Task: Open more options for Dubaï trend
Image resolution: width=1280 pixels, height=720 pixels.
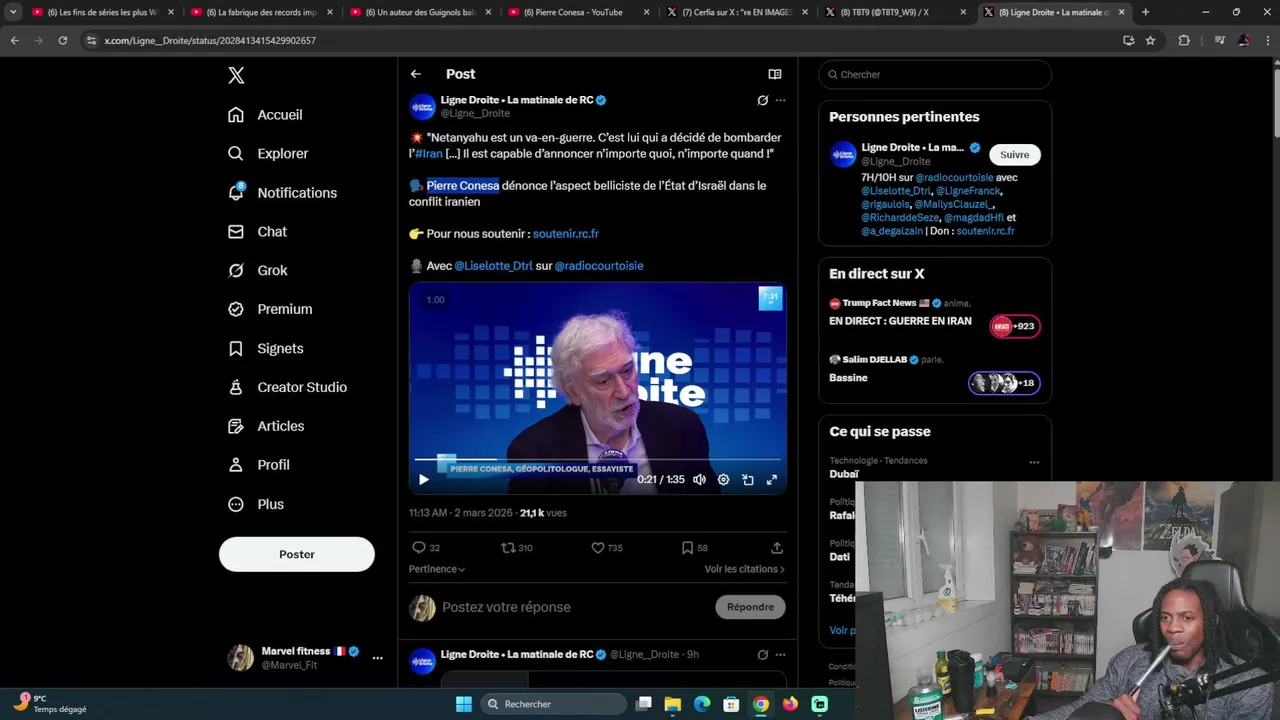Action: click(1034, 462)
